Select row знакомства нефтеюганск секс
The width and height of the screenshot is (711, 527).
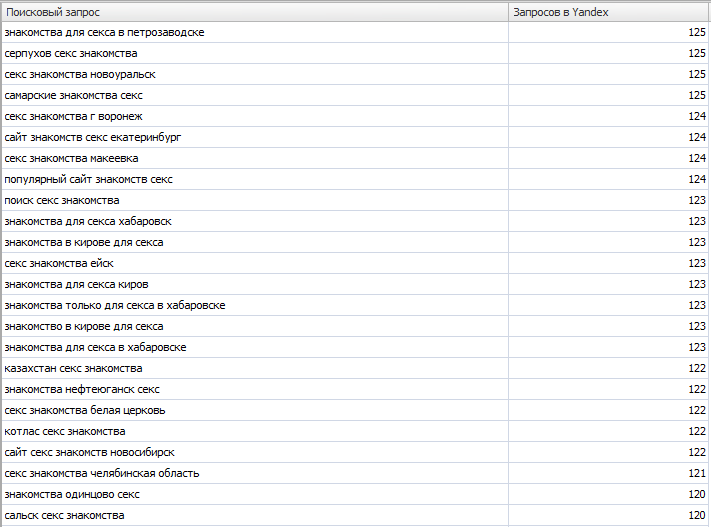coord(355,389)
